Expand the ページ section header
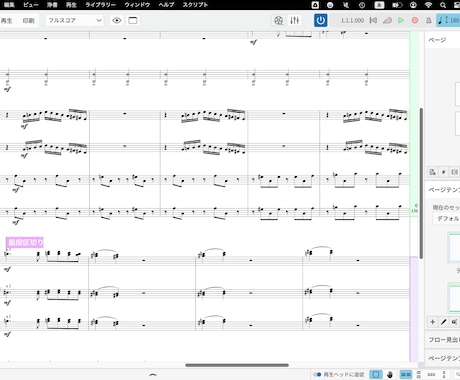The height and width of the screenshot is (380, 460). coord(443,40)
